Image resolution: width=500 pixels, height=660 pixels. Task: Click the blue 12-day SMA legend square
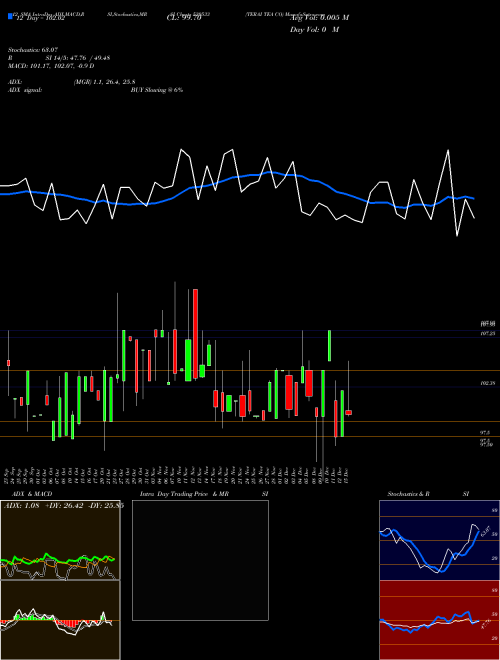pyautogui.click(x=10, y=16)
